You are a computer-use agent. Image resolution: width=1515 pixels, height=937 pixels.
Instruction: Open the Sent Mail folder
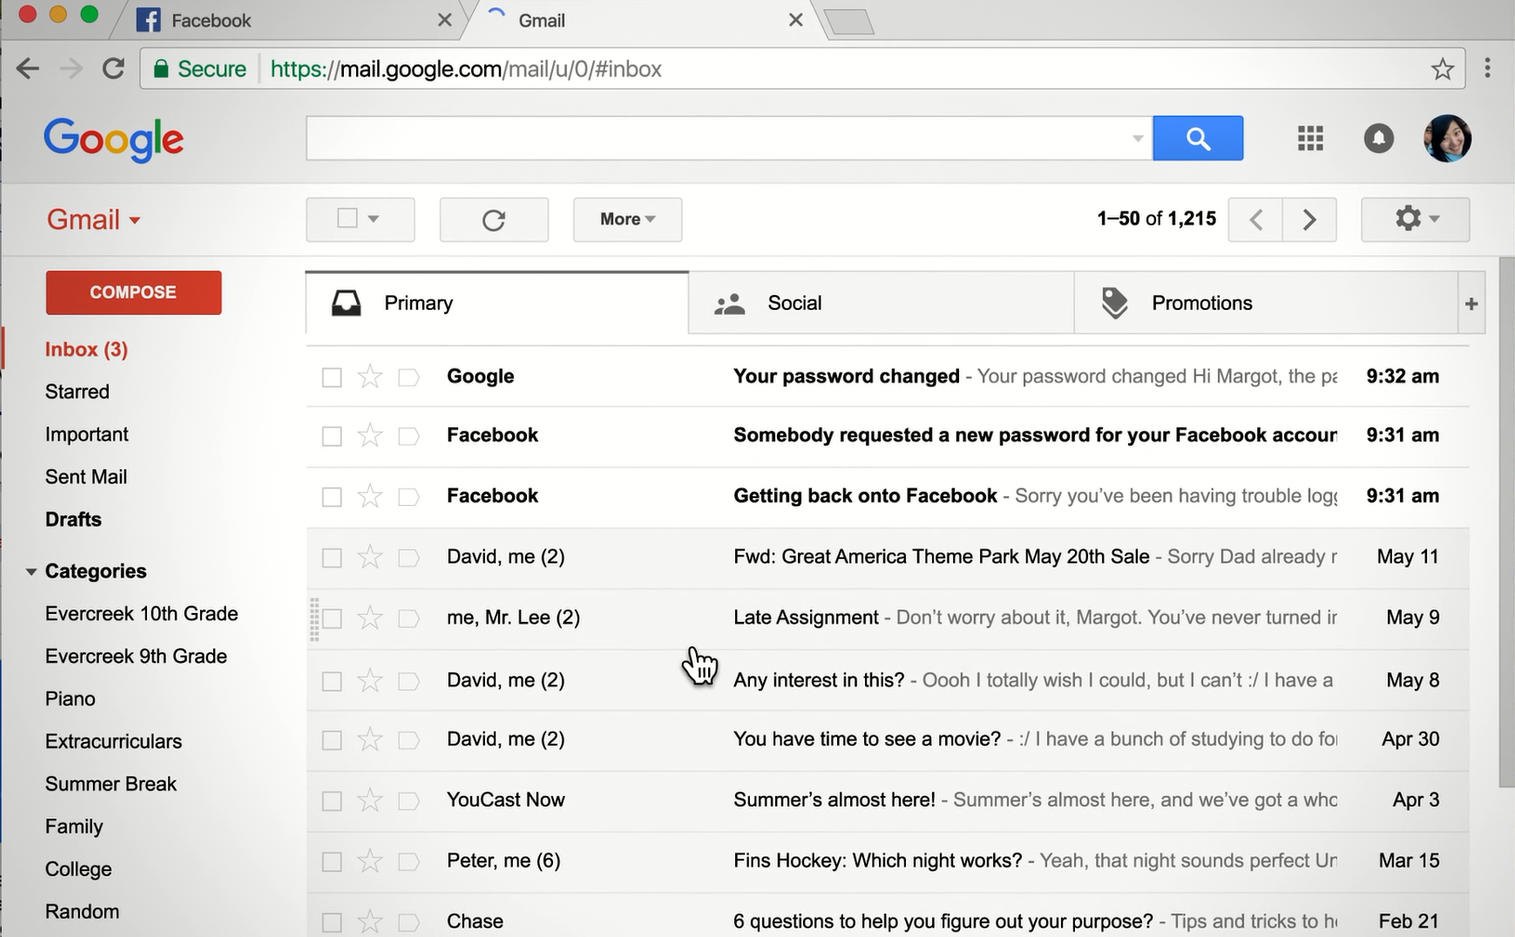point(85,477)
